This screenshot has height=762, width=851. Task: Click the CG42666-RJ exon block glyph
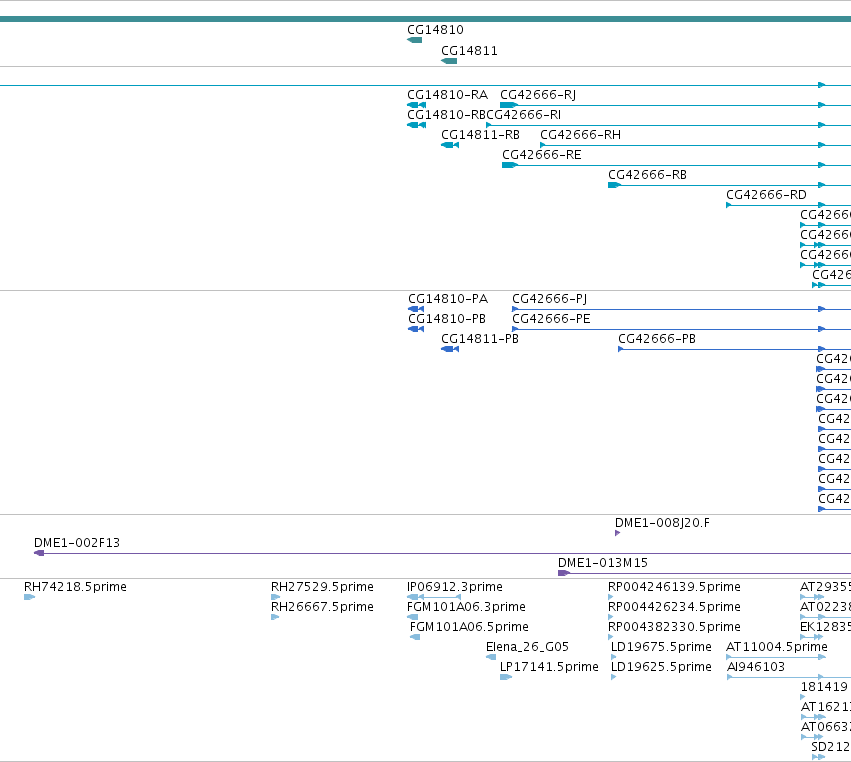(508, 105)
